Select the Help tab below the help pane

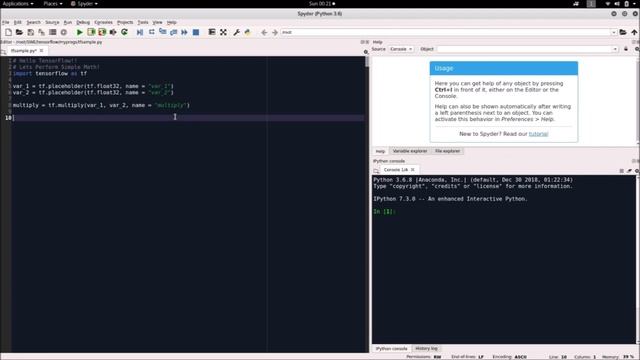tap(380, 151)
